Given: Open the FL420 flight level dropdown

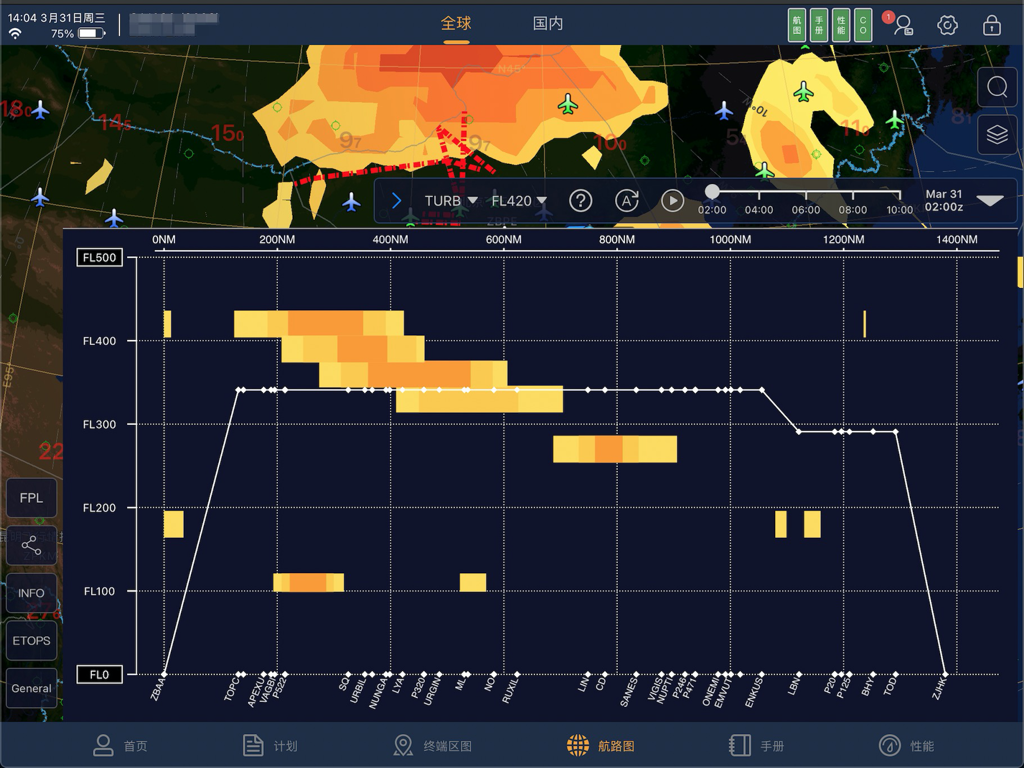Looking at the screenshot, I should point(518,200).
